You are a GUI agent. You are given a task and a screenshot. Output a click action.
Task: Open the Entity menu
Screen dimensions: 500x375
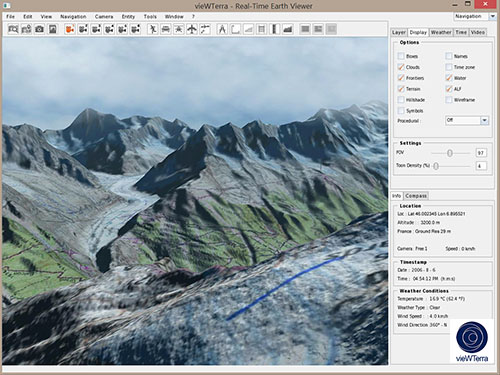pos(128,16)
